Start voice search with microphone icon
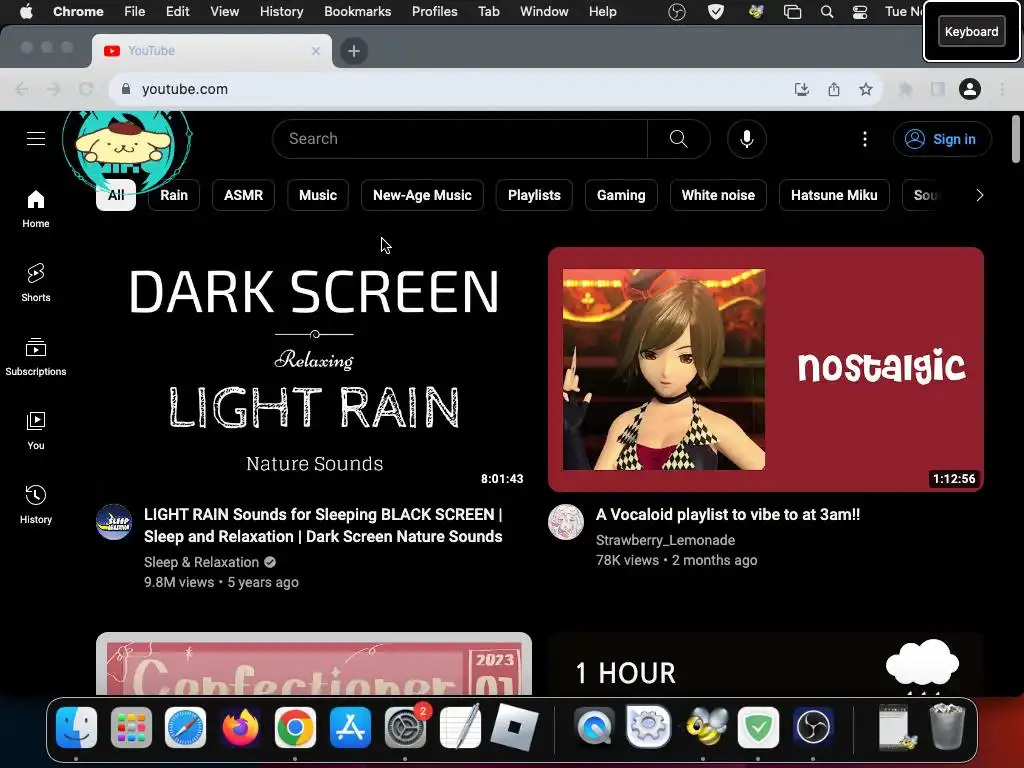 pyautogui.click(x=746, y=138)
